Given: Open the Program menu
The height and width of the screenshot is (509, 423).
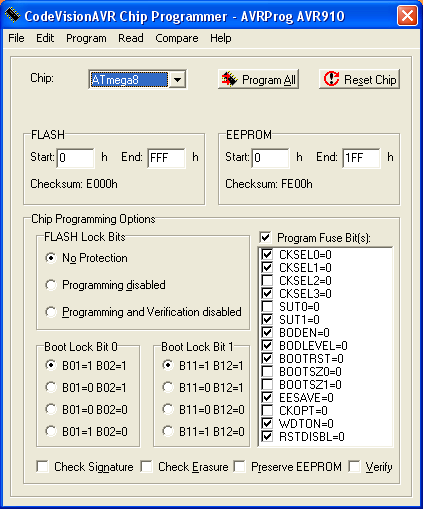Looking at the screenshot, I should pos(86,38).
